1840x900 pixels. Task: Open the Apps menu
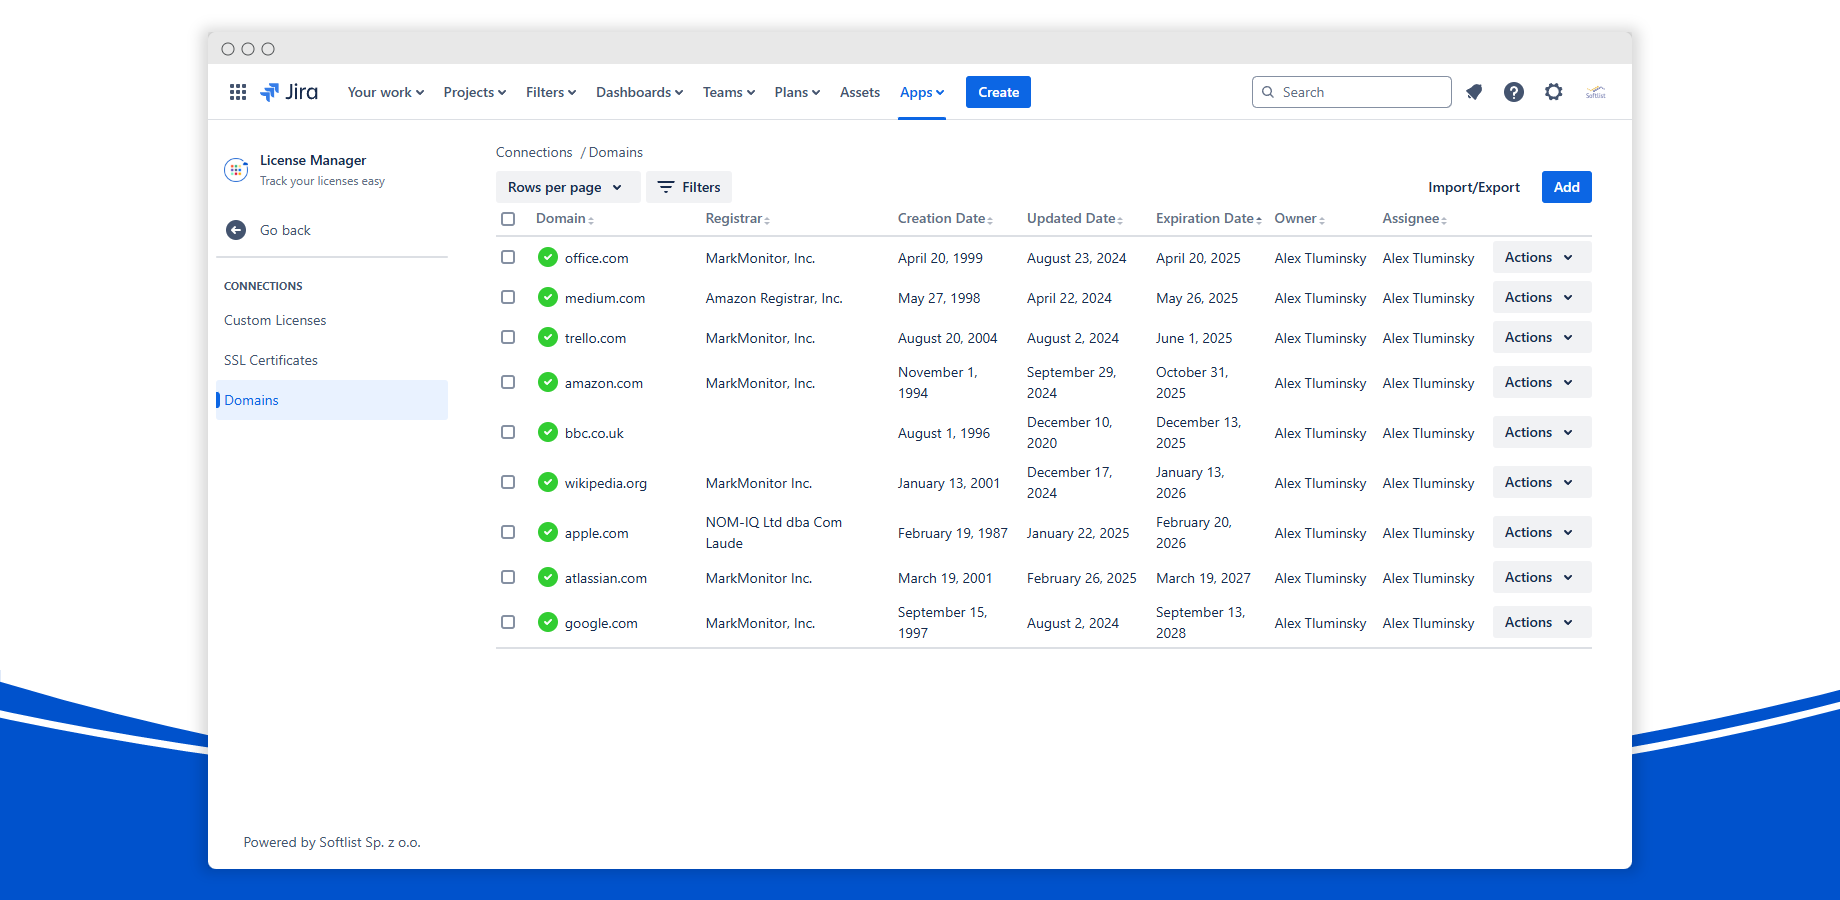922,92
